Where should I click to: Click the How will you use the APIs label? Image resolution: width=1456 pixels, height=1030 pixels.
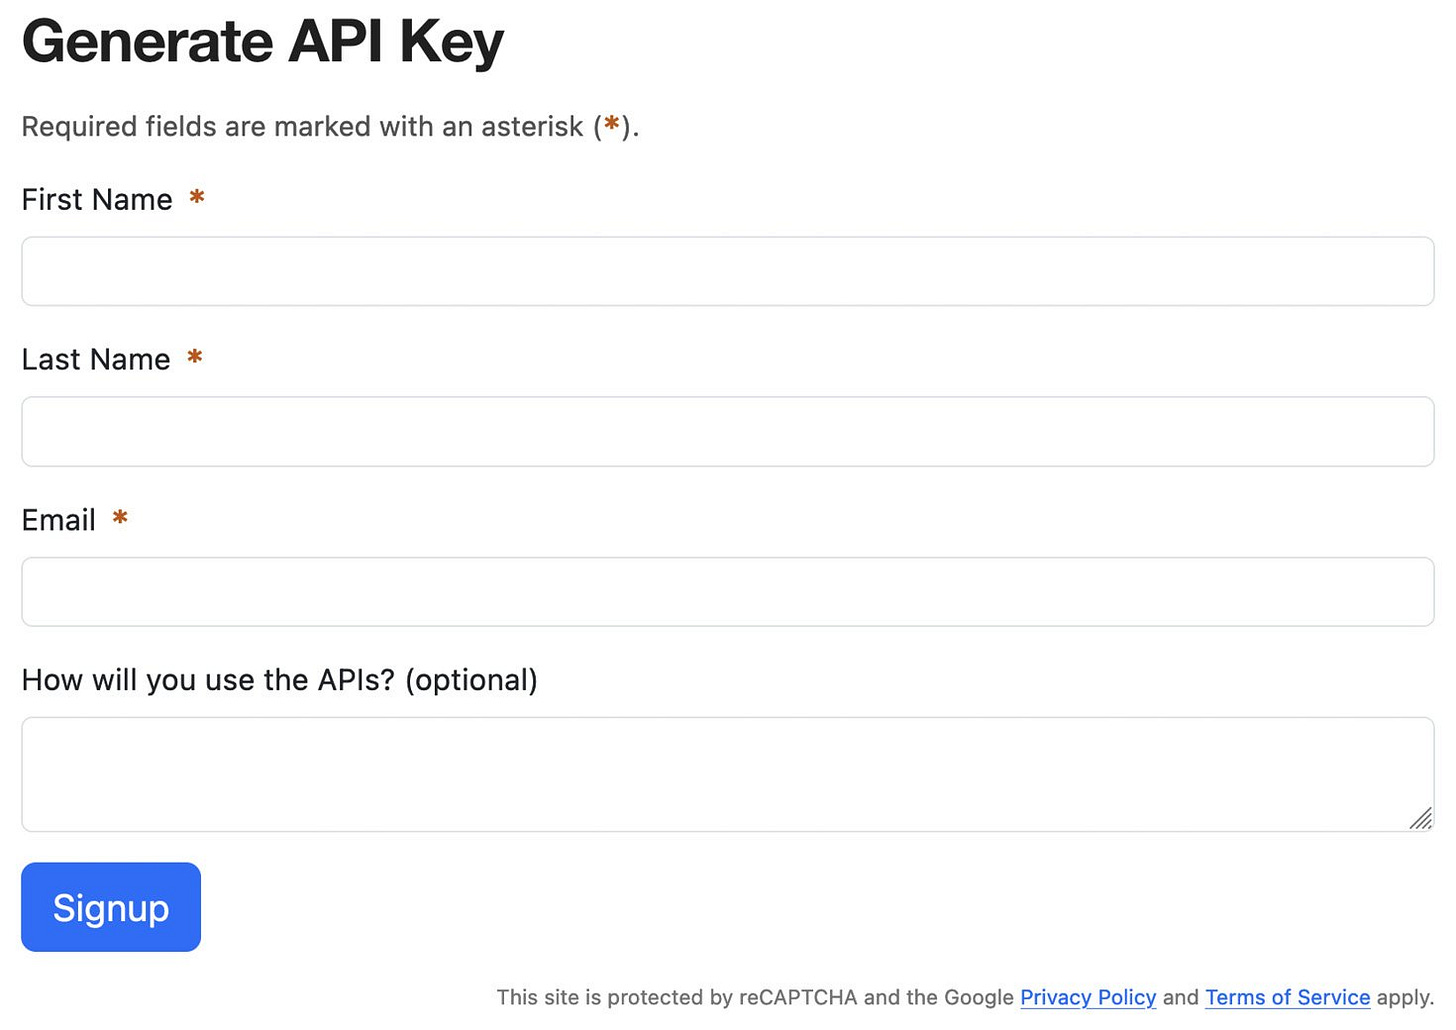pyautogui.click(x=200, y=680)
